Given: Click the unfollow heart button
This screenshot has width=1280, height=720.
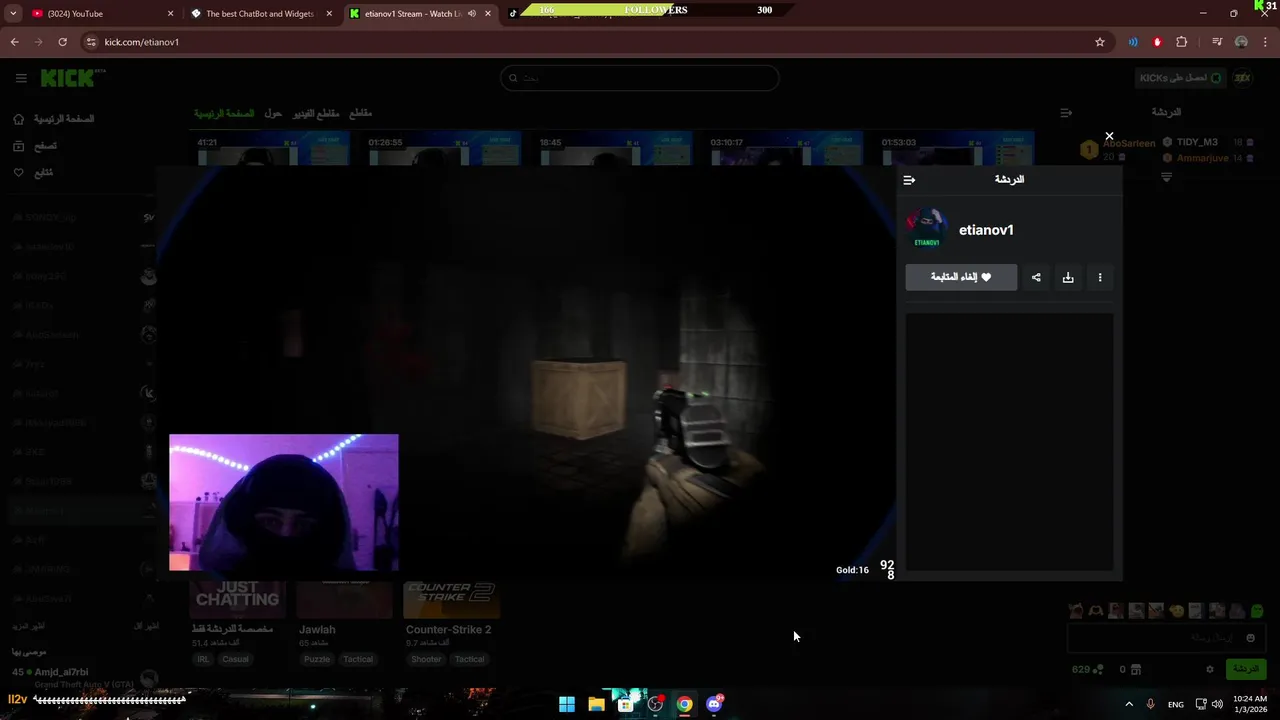Looking at the screenshot, I should (x=961, y=277).
